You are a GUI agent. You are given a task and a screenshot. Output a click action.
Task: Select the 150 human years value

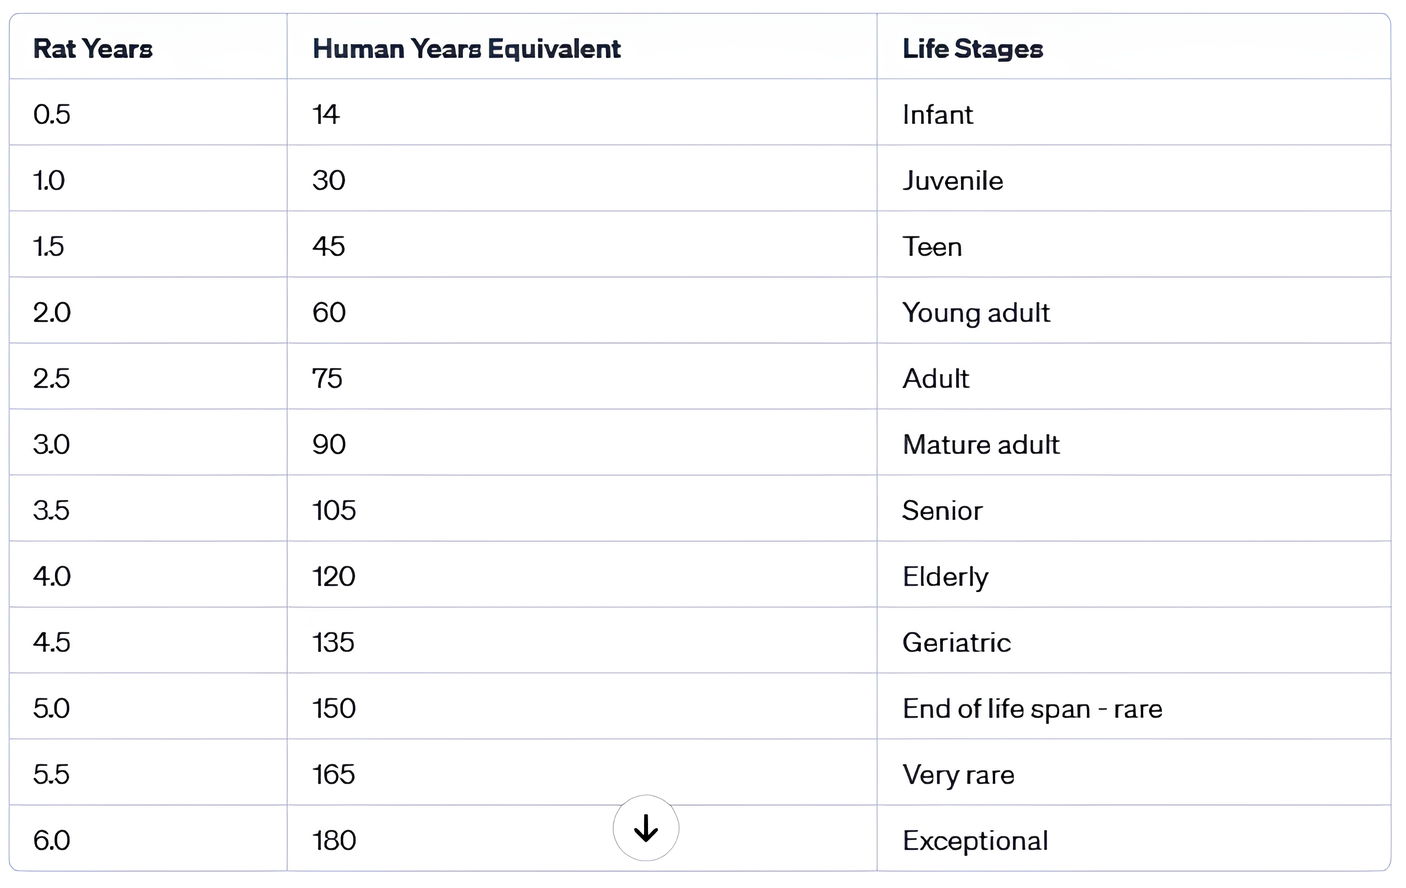click(332, 708)
